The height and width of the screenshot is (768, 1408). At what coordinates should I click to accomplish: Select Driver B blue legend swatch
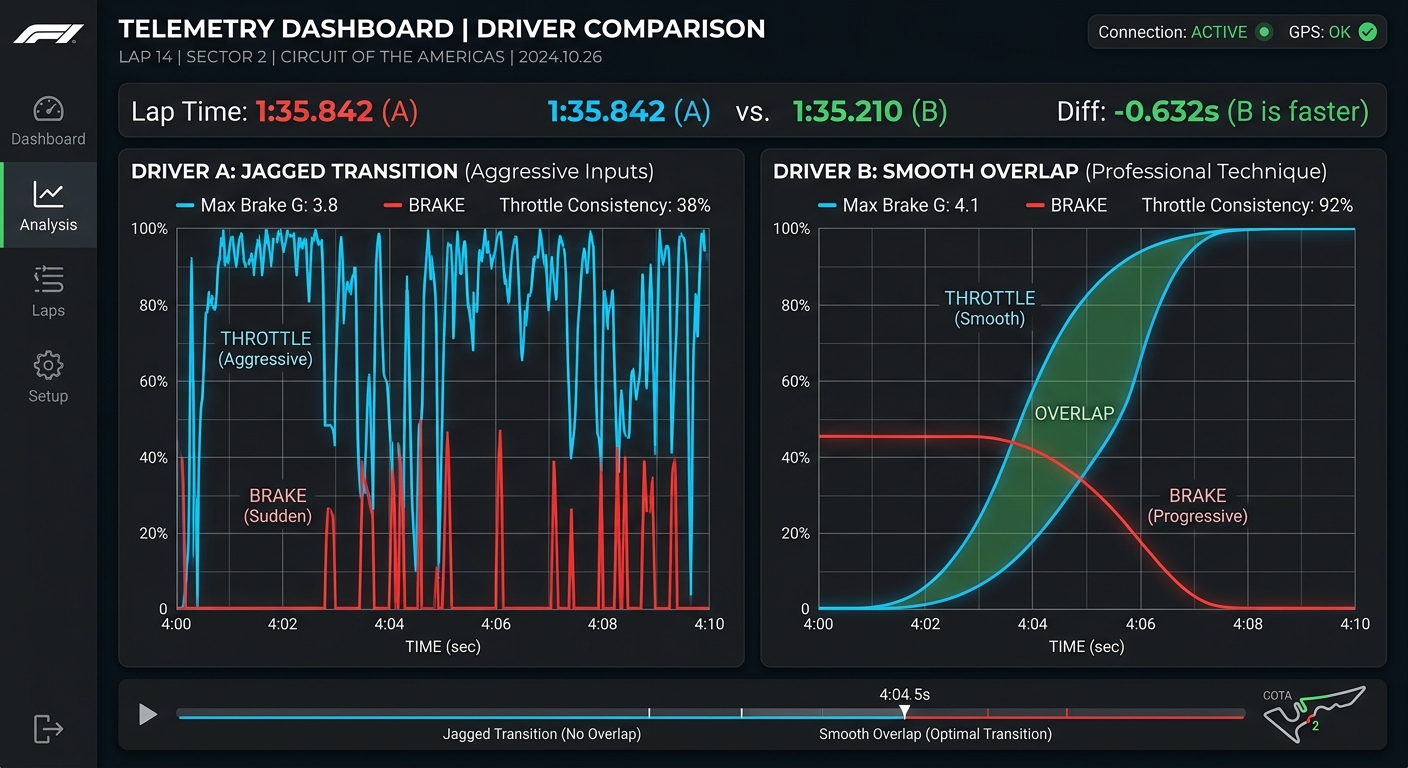coord(826,206)
